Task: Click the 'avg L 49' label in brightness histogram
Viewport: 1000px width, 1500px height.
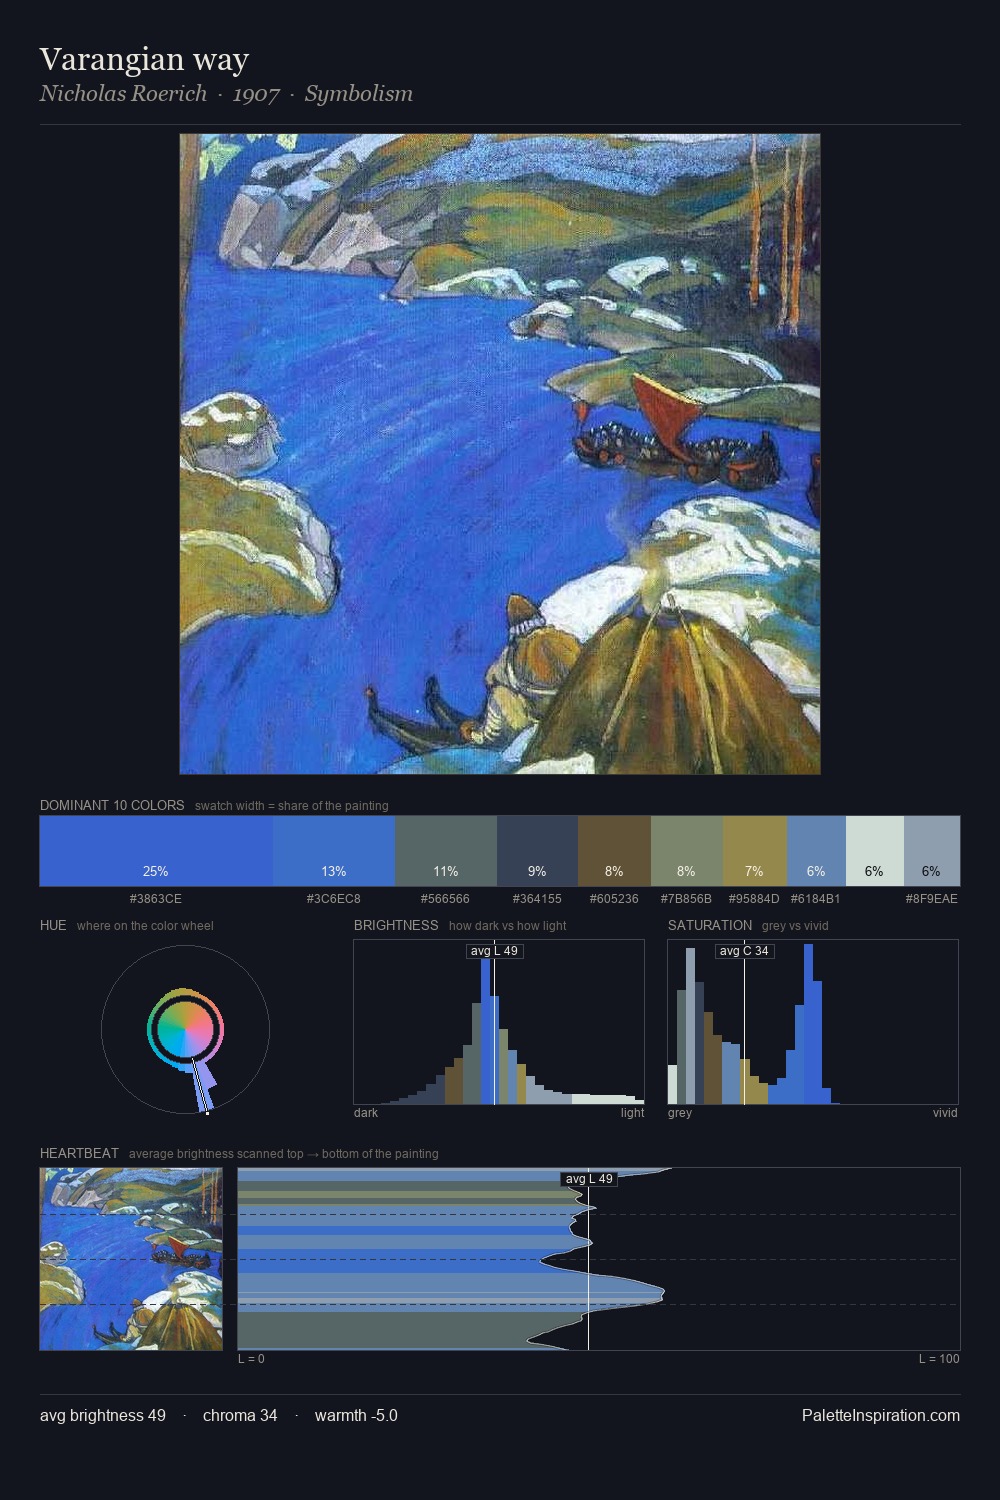Action: click(x=494, y=951)
